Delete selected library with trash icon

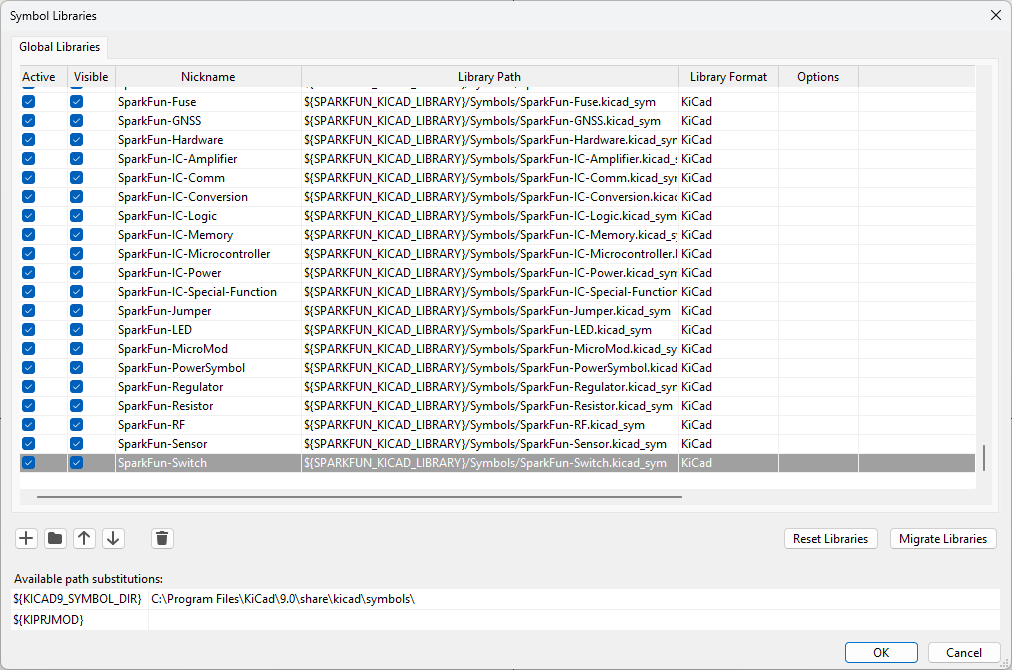(162, 538)
